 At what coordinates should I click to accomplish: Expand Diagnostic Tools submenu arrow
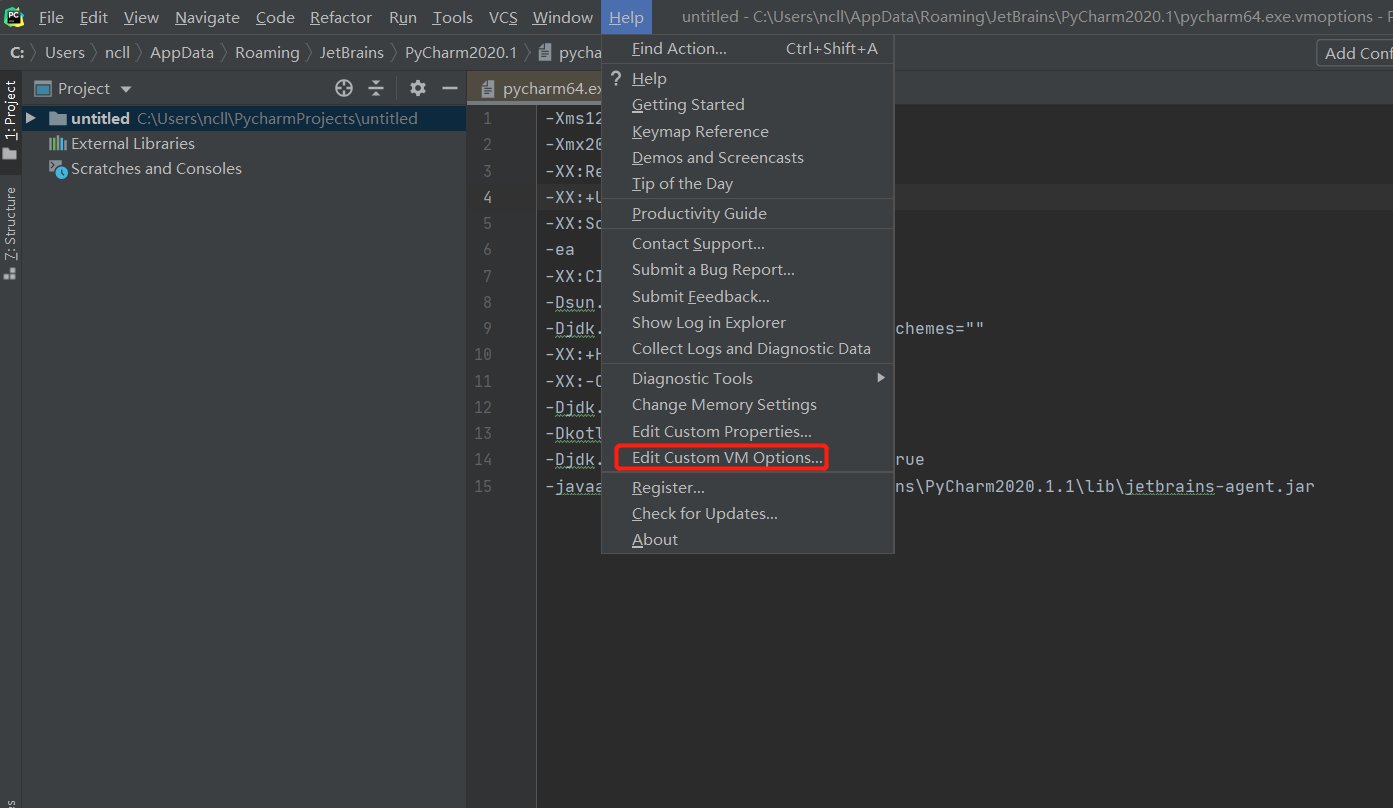(881, 378)
